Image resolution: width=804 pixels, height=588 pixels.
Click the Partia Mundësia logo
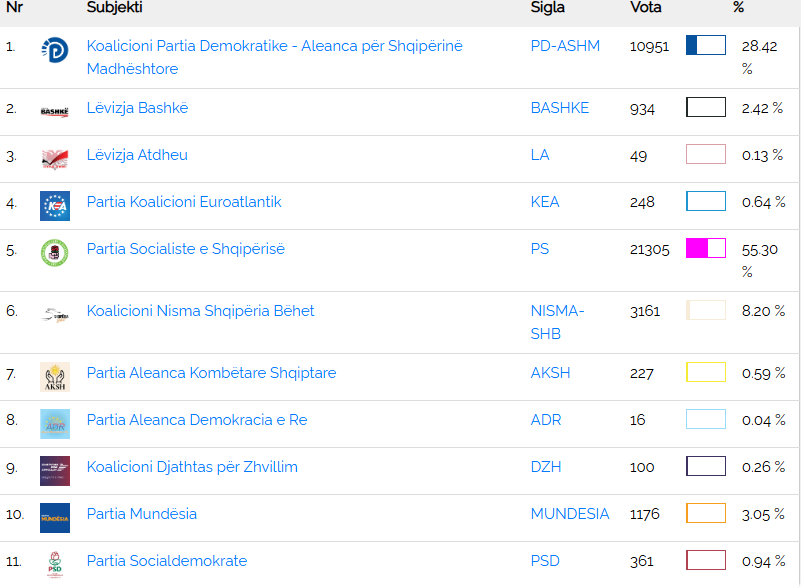pos(54,517)
